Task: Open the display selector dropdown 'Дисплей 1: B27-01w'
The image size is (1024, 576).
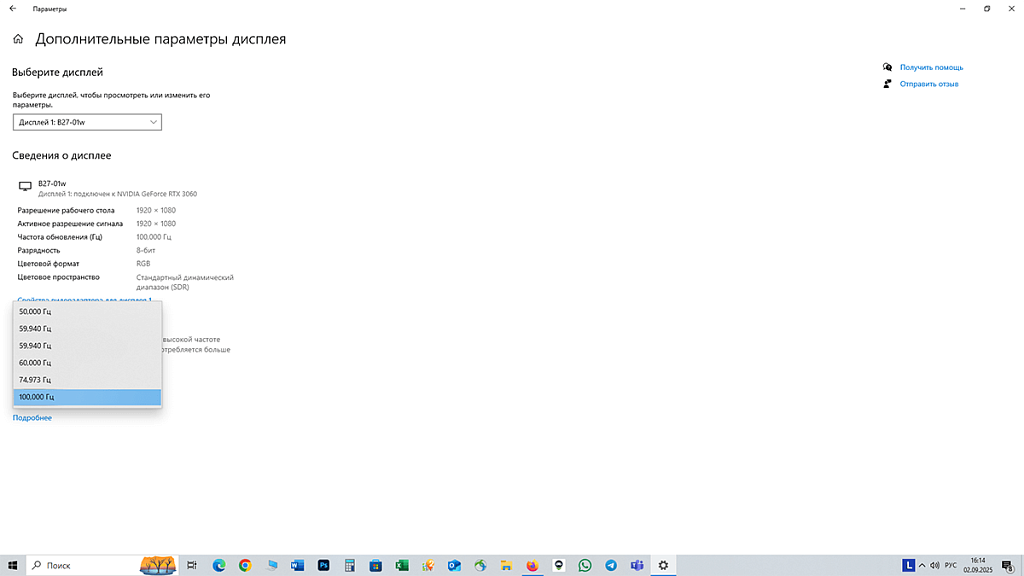Action: click(87, 122)
